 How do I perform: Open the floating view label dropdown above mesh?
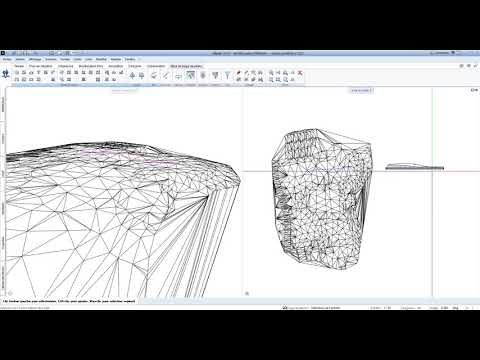362,90
